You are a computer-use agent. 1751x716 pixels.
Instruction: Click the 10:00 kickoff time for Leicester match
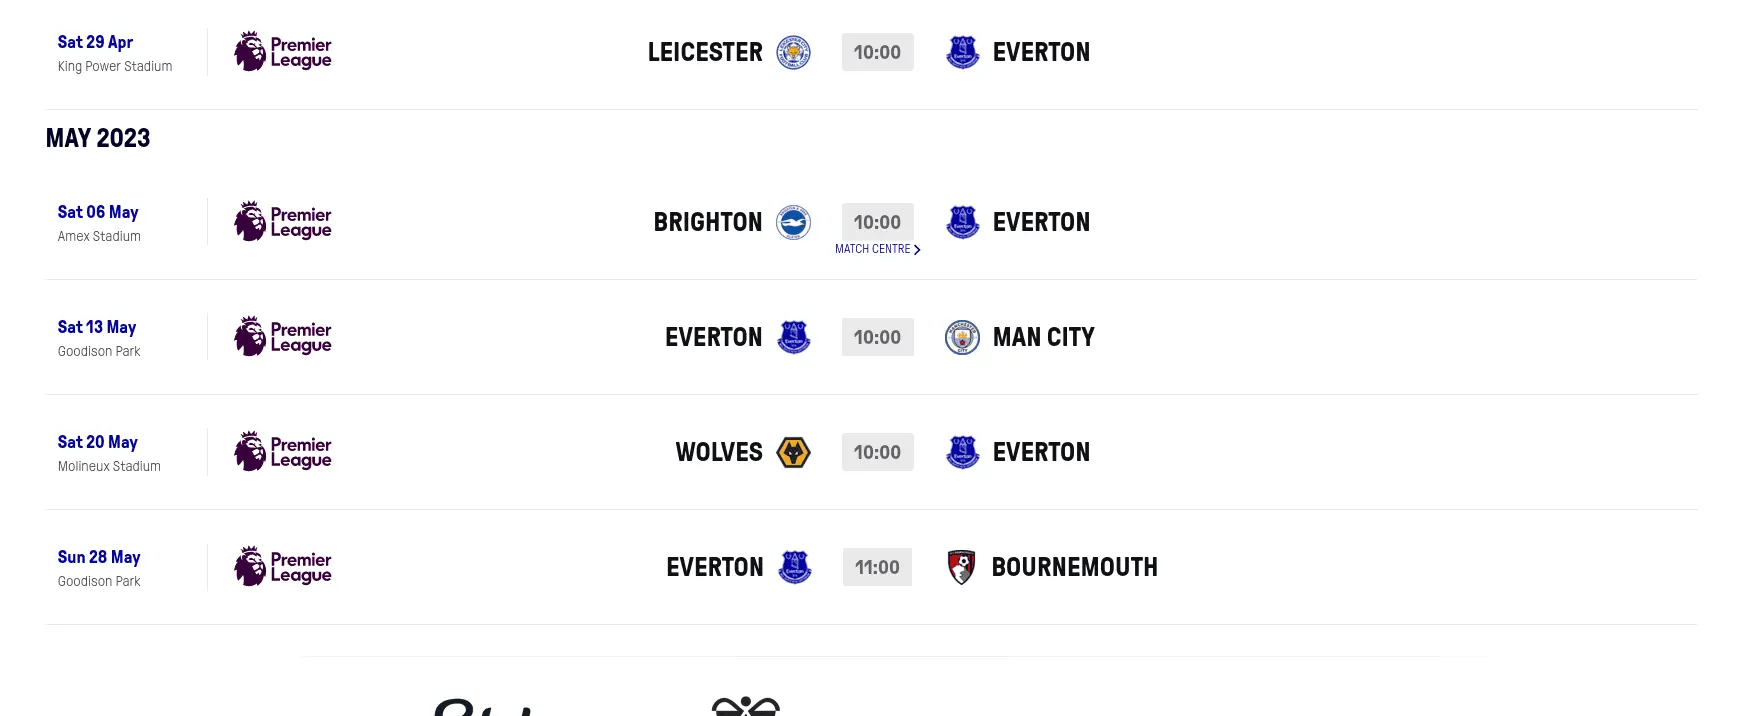click(877, 53)
